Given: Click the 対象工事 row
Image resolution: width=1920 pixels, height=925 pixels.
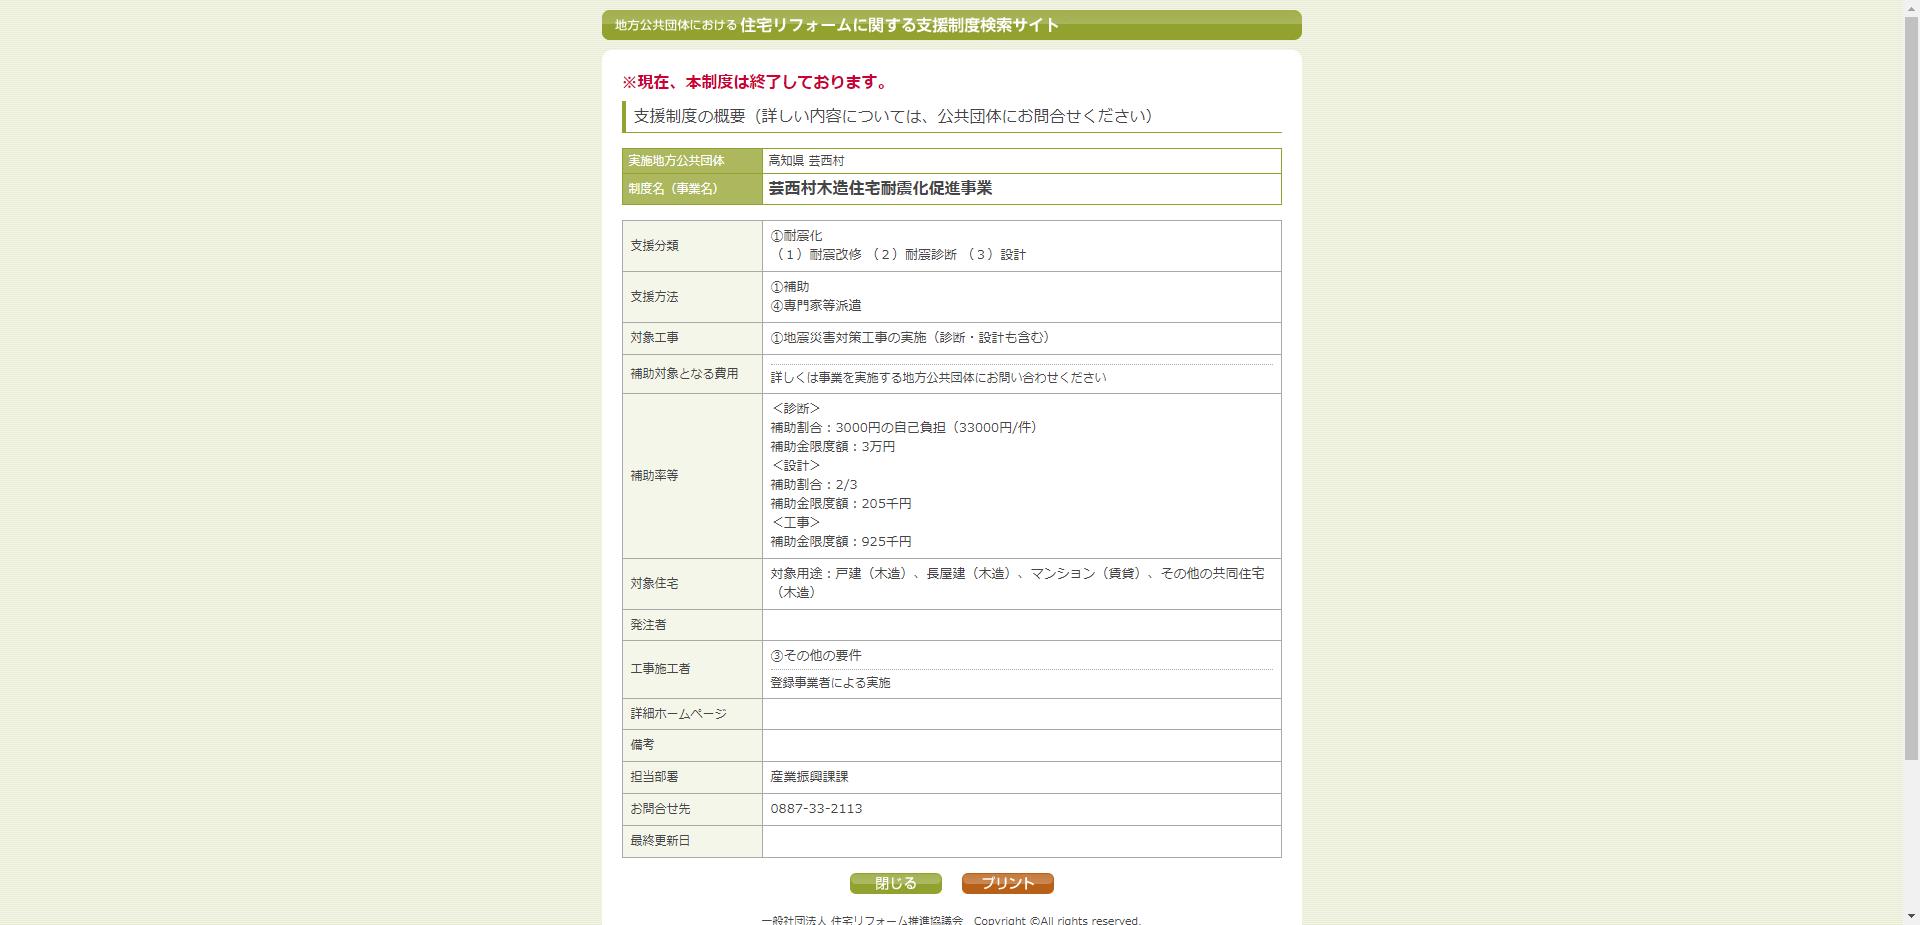Looking at the screenshot, I should coord(910,338).
